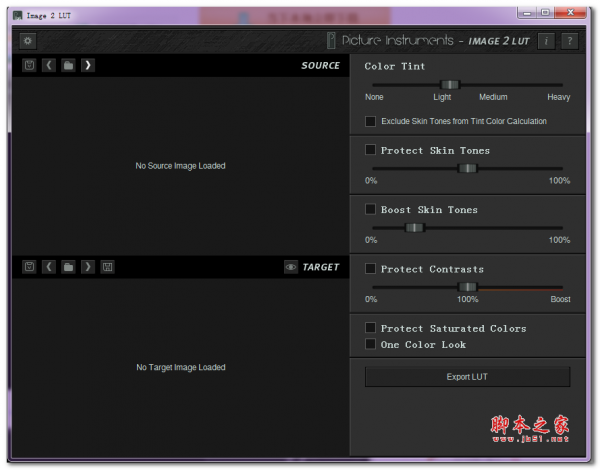600x470 pixels.
Task: Click the 'Boost' label under Protect Contrasts
Action: click(x=561, y=299)
